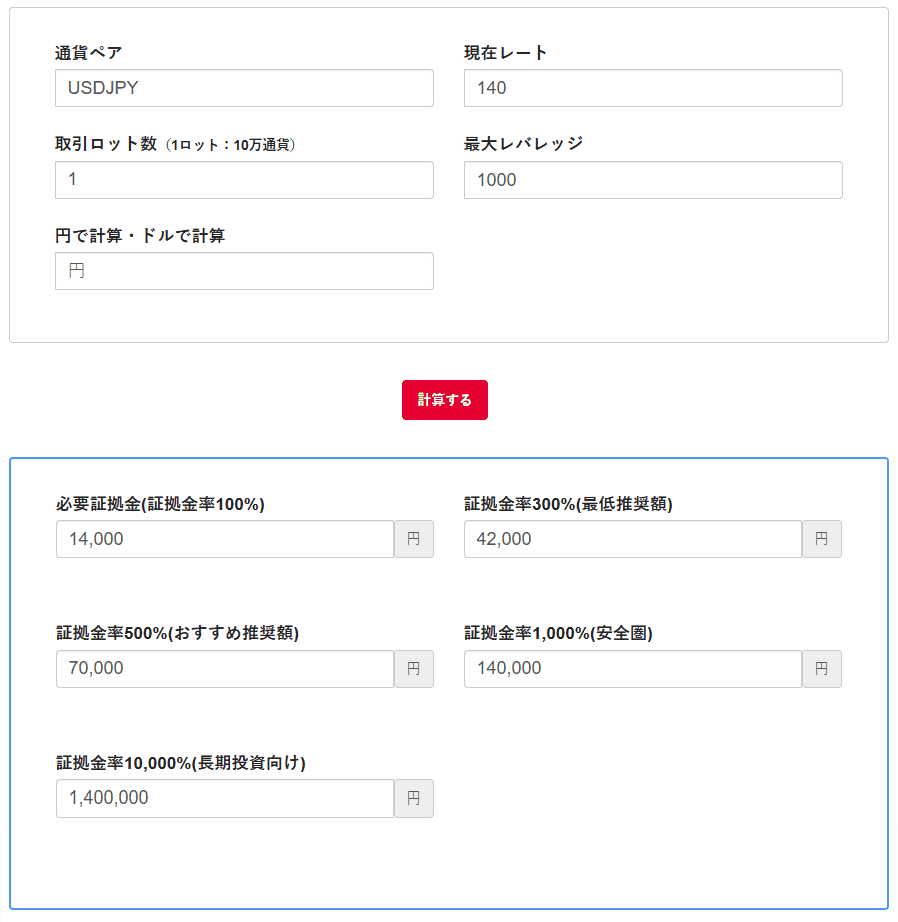Select the 取引ロット数 input field

pyautogui.click(x=244, y=180)
